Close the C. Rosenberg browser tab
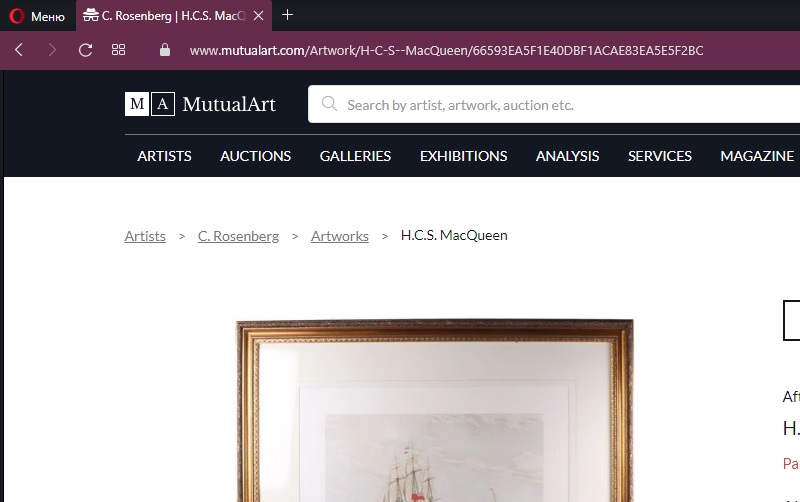800x502 pixels. coord(259,16)
